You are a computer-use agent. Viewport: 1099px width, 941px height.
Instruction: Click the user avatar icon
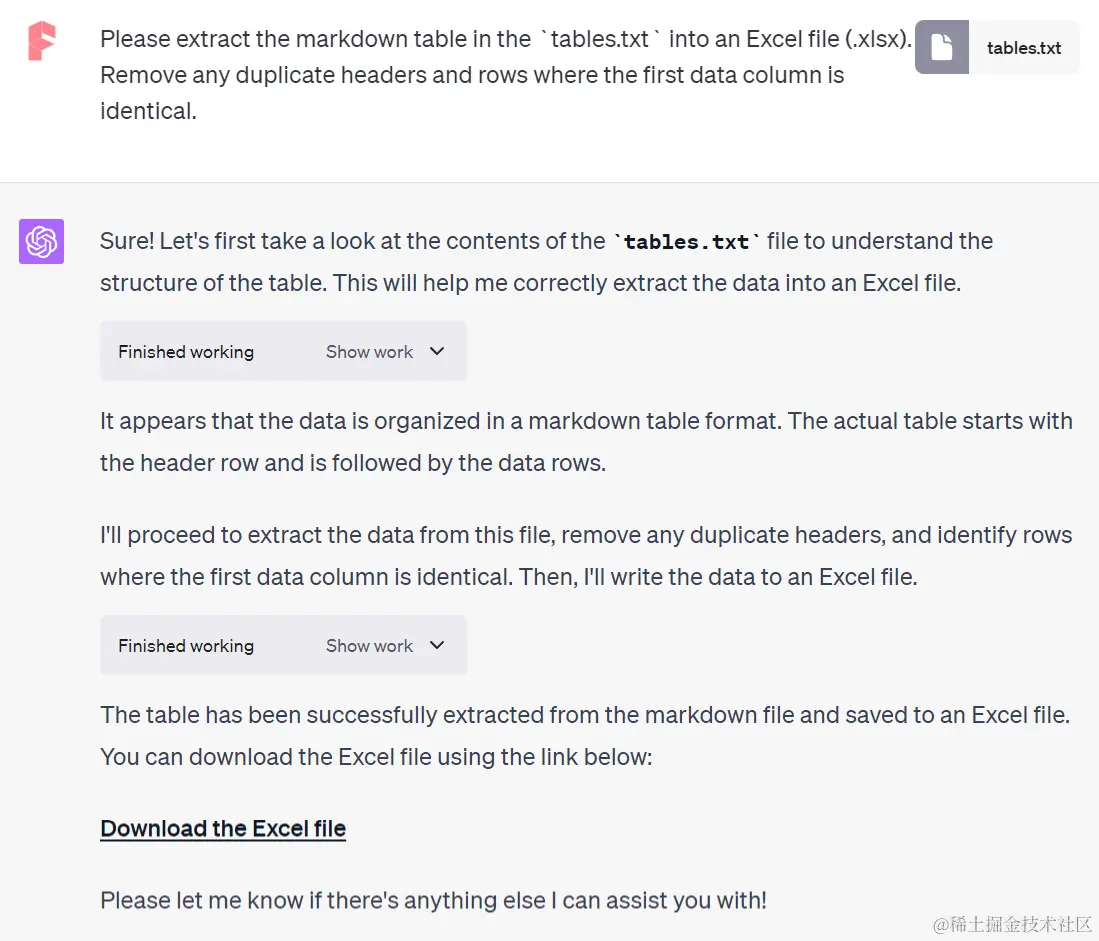pos(41,41)
